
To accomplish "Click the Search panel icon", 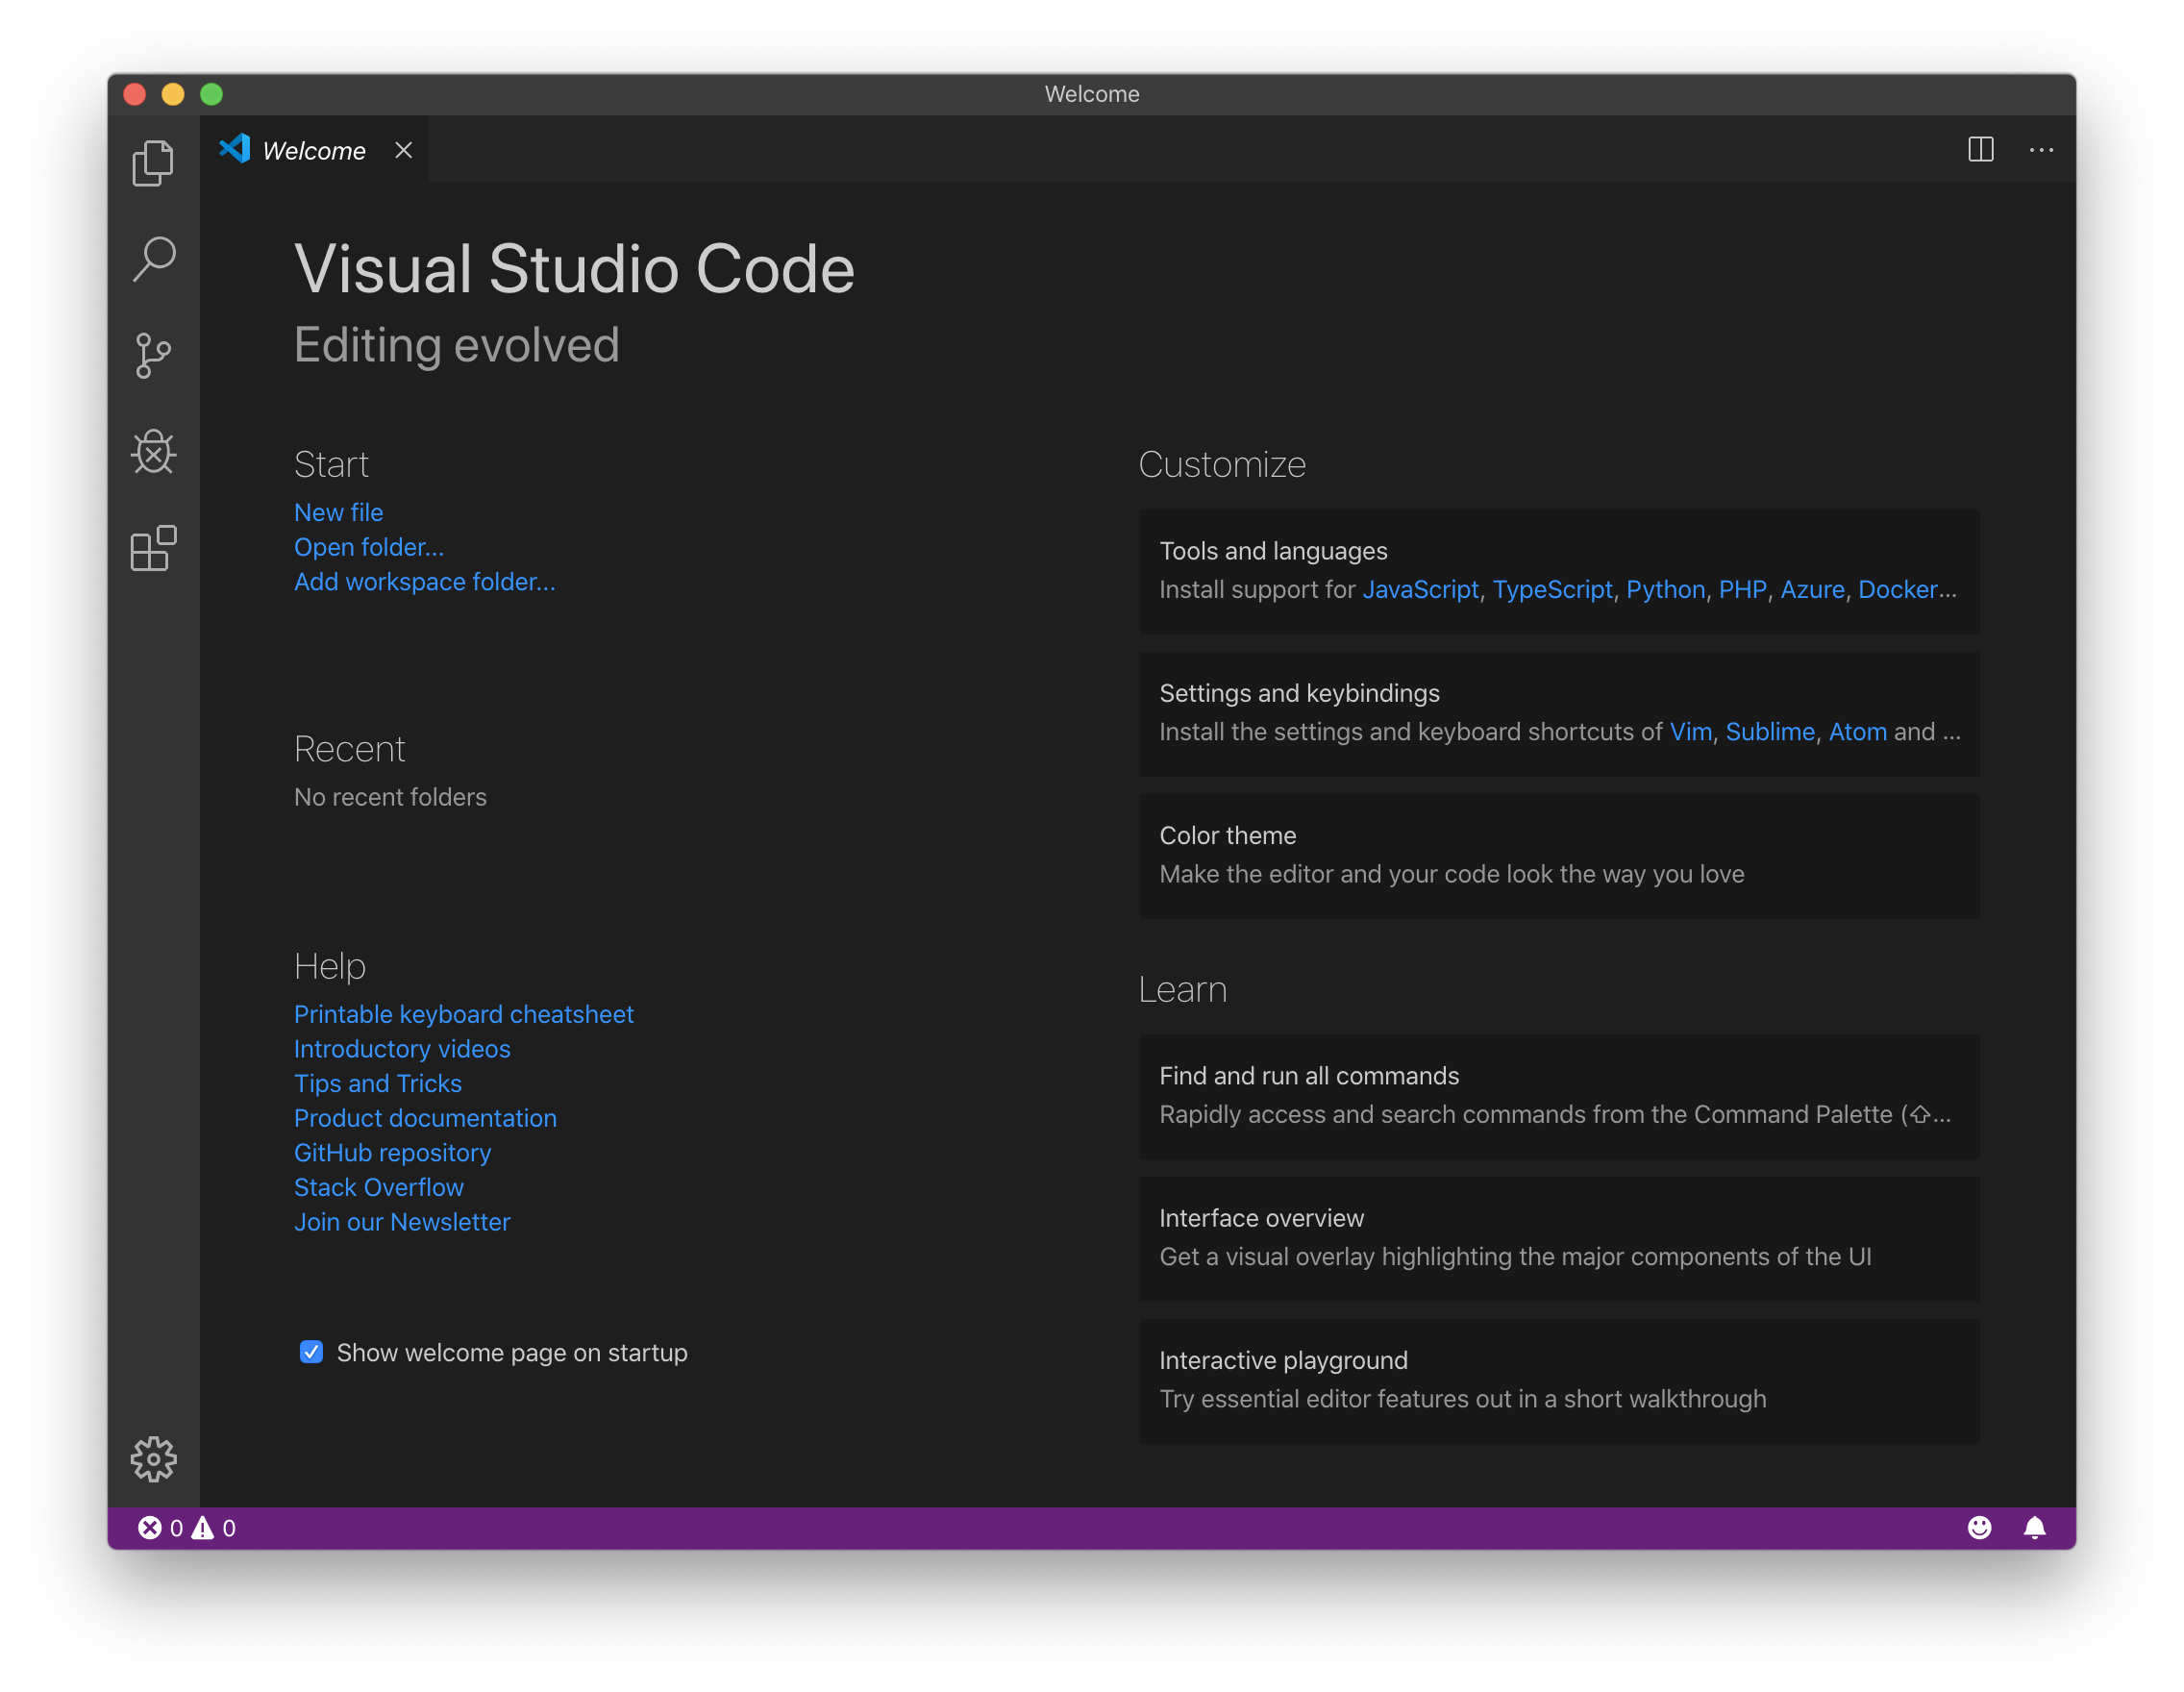I will coord(156,258).
